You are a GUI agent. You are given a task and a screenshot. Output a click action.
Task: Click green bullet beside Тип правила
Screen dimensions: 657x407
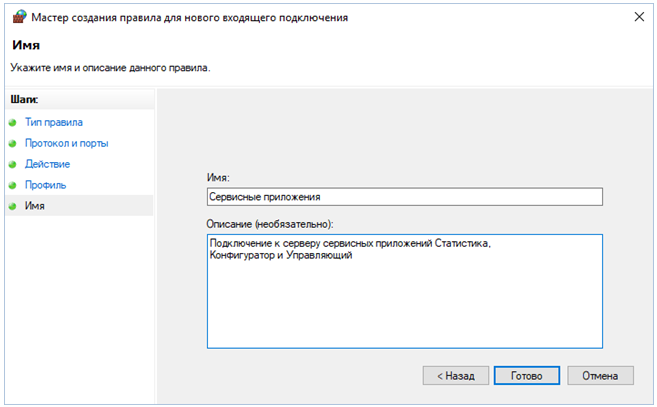(13, 122)
